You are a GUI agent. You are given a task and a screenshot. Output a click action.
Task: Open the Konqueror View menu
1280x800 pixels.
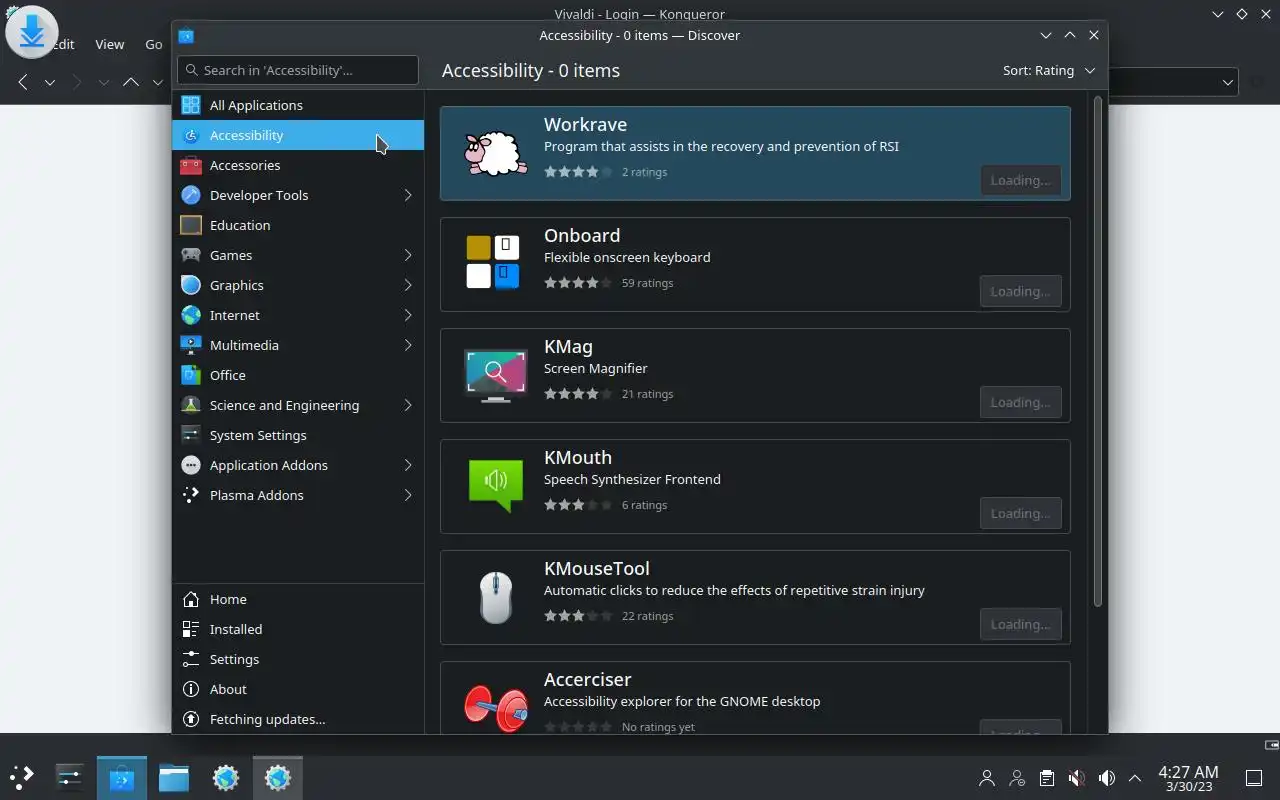110,44
